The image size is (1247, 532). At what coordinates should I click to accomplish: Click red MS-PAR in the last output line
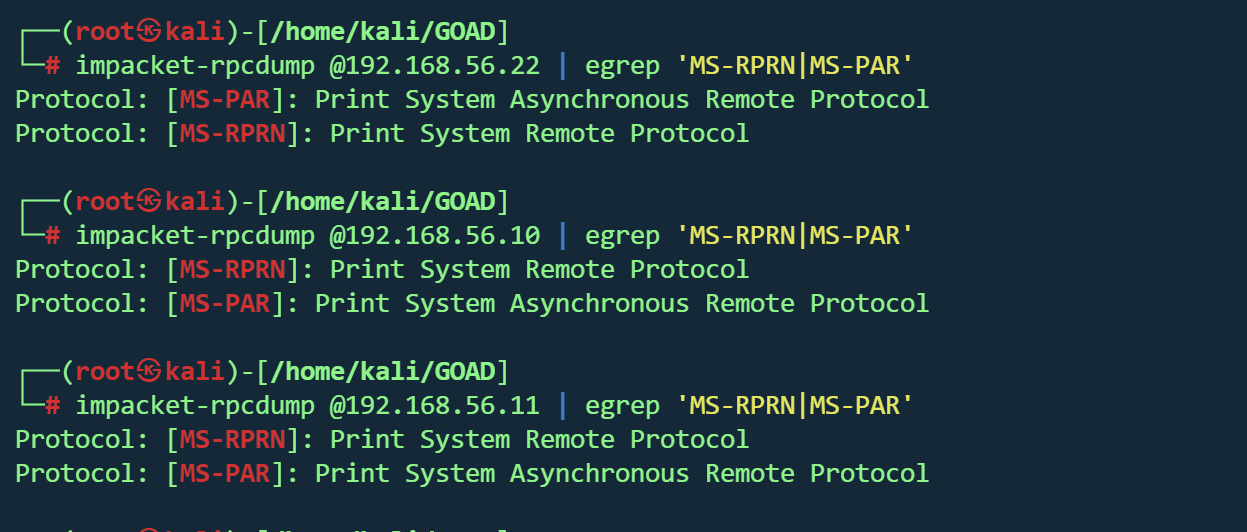[226, 474]
